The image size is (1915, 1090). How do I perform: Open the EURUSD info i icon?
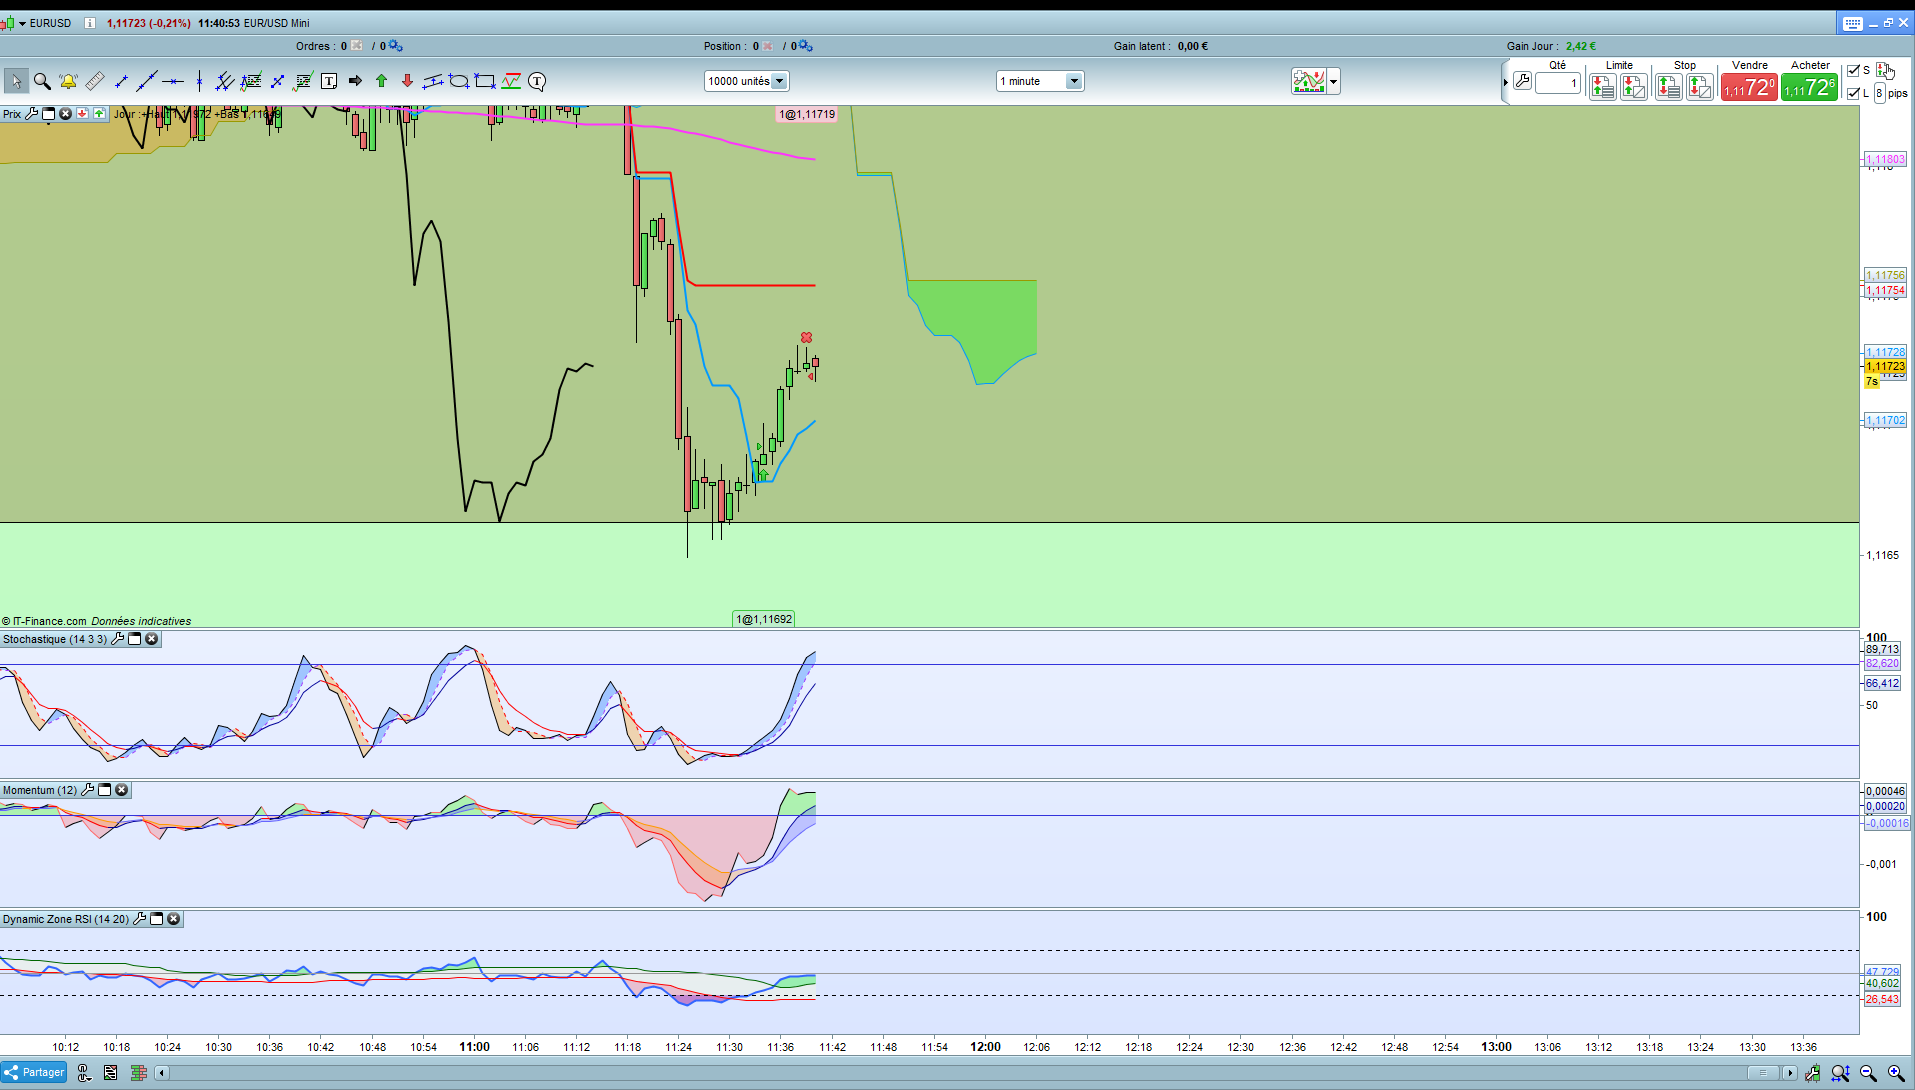pos(90,23)
